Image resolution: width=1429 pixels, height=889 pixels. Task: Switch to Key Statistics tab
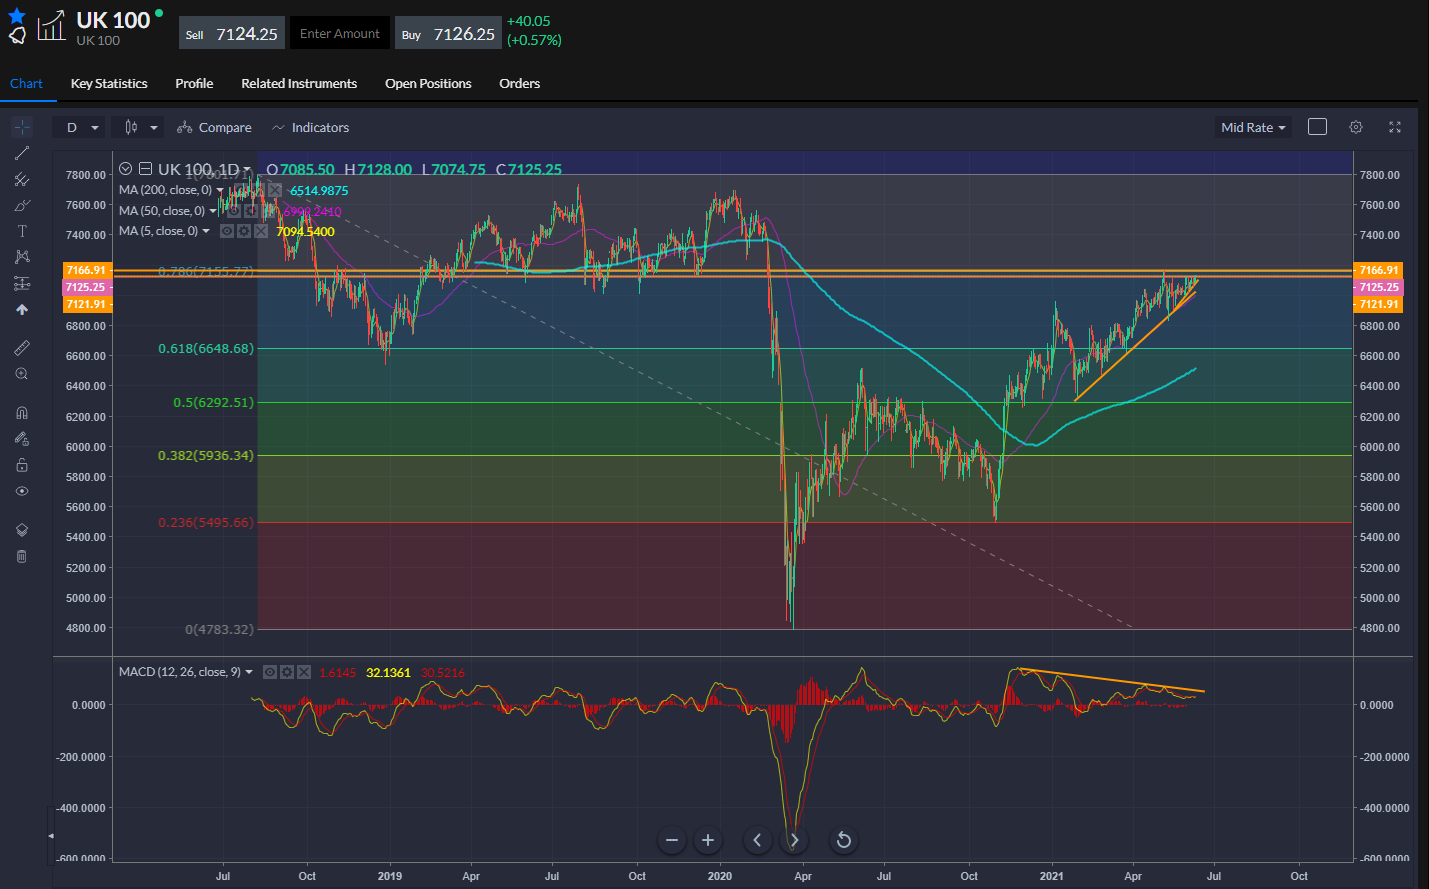[x=109, y=84]
